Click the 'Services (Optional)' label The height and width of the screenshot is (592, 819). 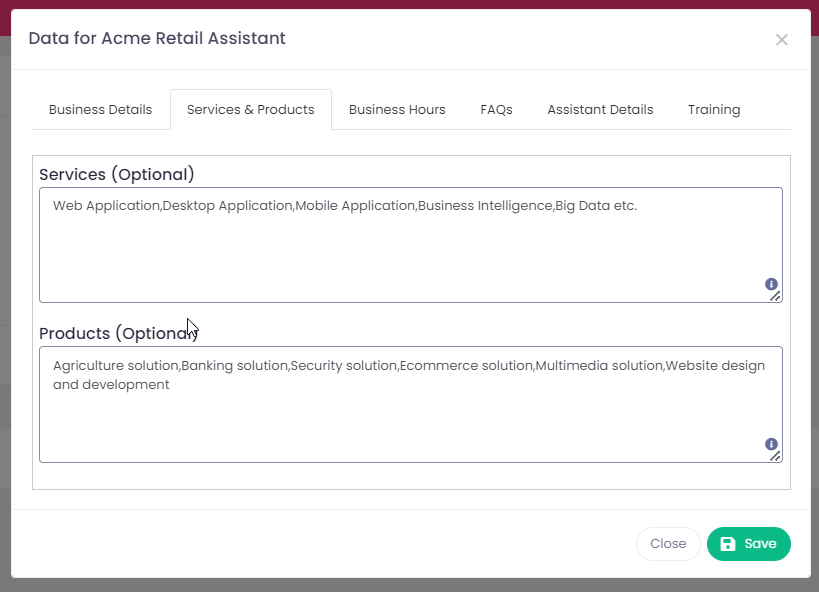tap(116, 174)
